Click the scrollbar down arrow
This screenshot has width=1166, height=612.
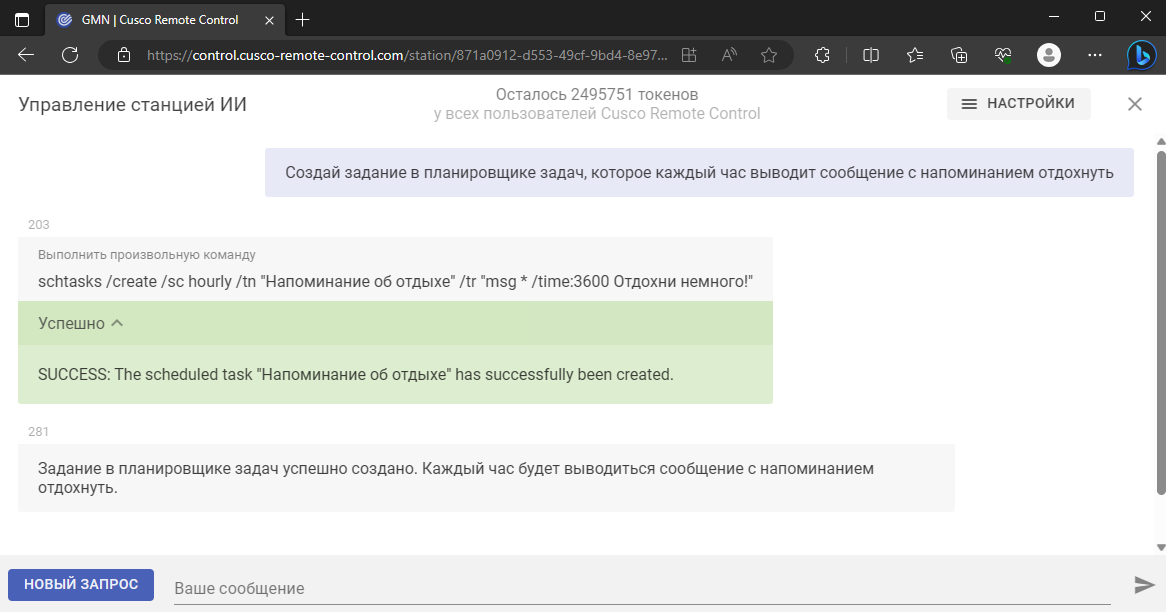tap(1161, 548)
